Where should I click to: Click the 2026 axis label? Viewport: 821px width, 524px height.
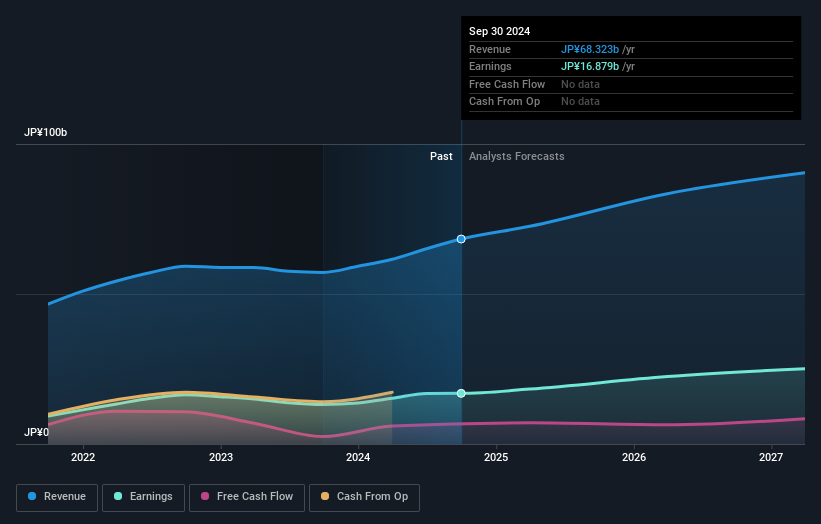[634, 458]
